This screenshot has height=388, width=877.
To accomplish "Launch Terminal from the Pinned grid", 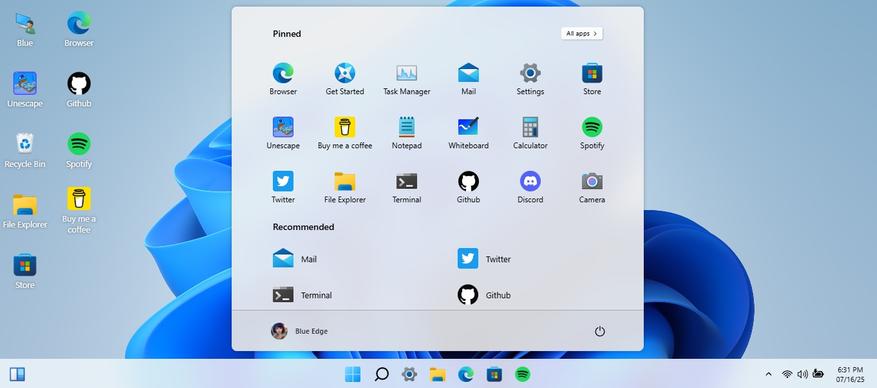I will (407, 187).
